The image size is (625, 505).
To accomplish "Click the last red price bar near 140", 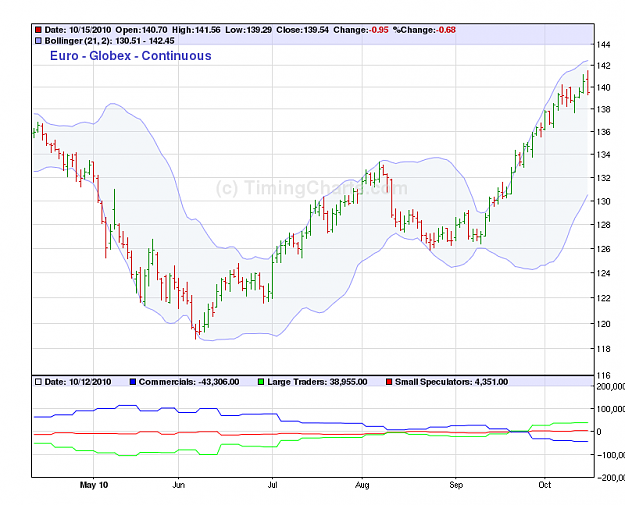I will pyautogui.click(x=588, y=83).
